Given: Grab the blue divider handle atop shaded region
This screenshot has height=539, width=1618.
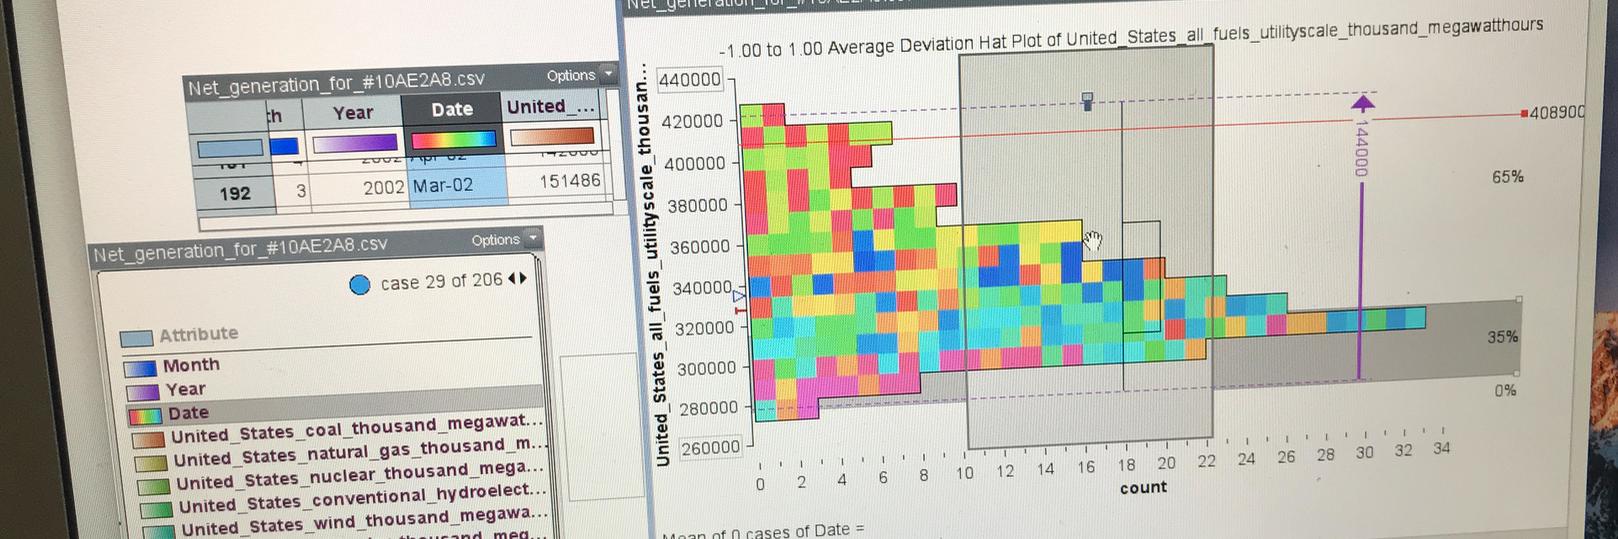Looking at the screenshot, I should (1087, 101).
